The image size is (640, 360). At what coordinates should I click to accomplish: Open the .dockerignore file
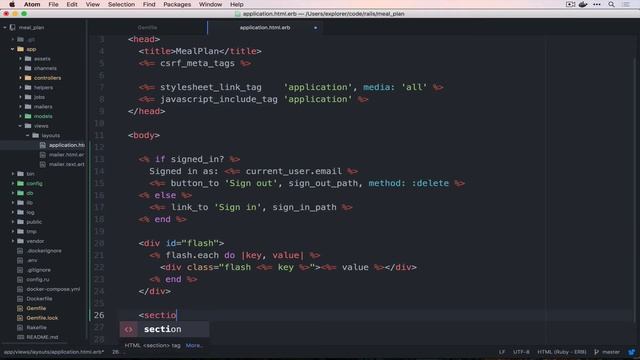click(x=44, y=251)
